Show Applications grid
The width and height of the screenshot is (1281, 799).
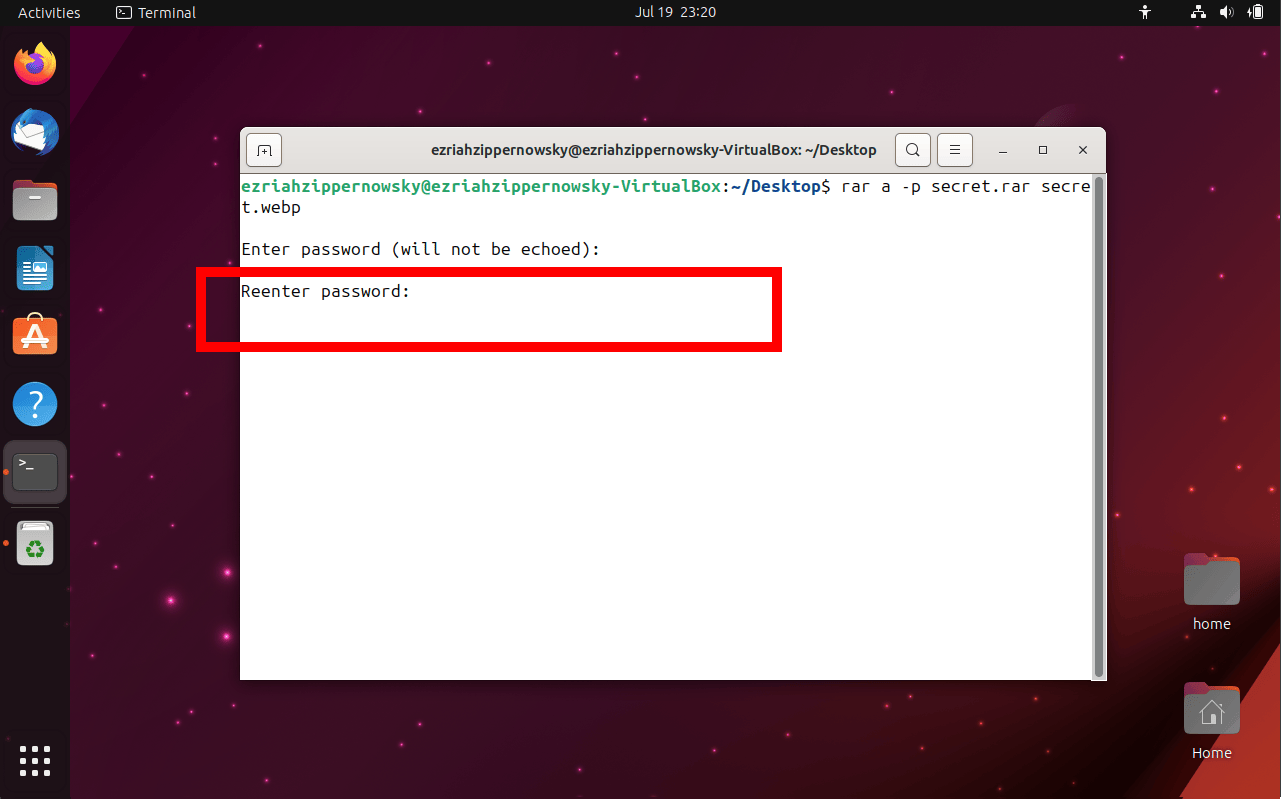pos(35,760)
